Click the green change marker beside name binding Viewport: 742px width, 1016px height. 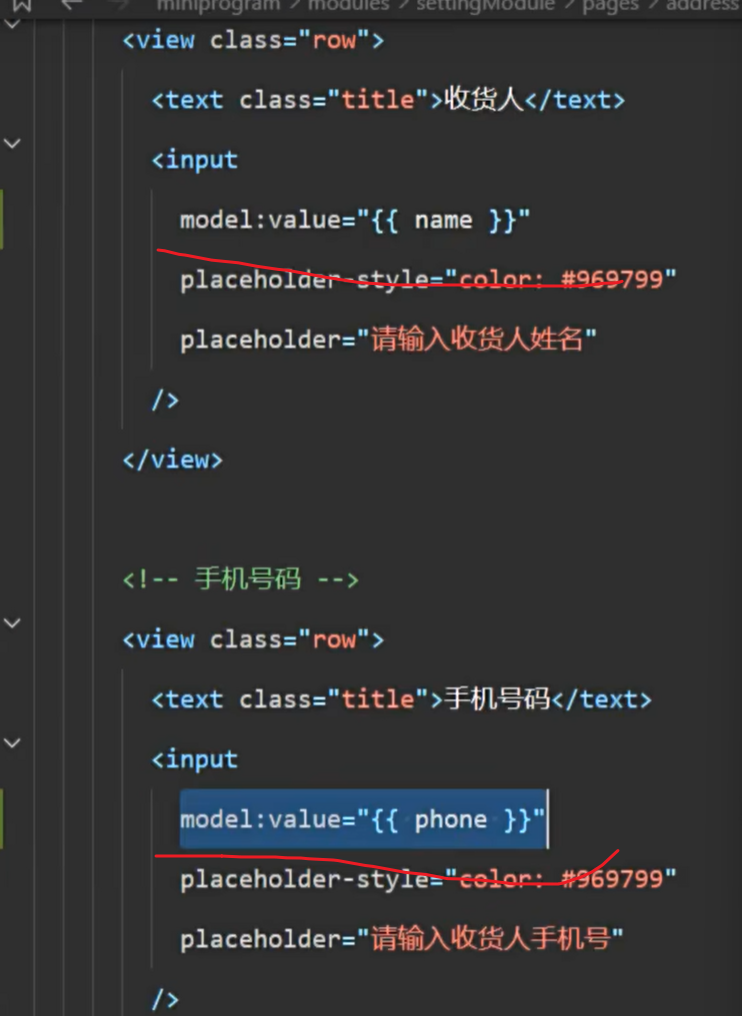tap(2, 219)
